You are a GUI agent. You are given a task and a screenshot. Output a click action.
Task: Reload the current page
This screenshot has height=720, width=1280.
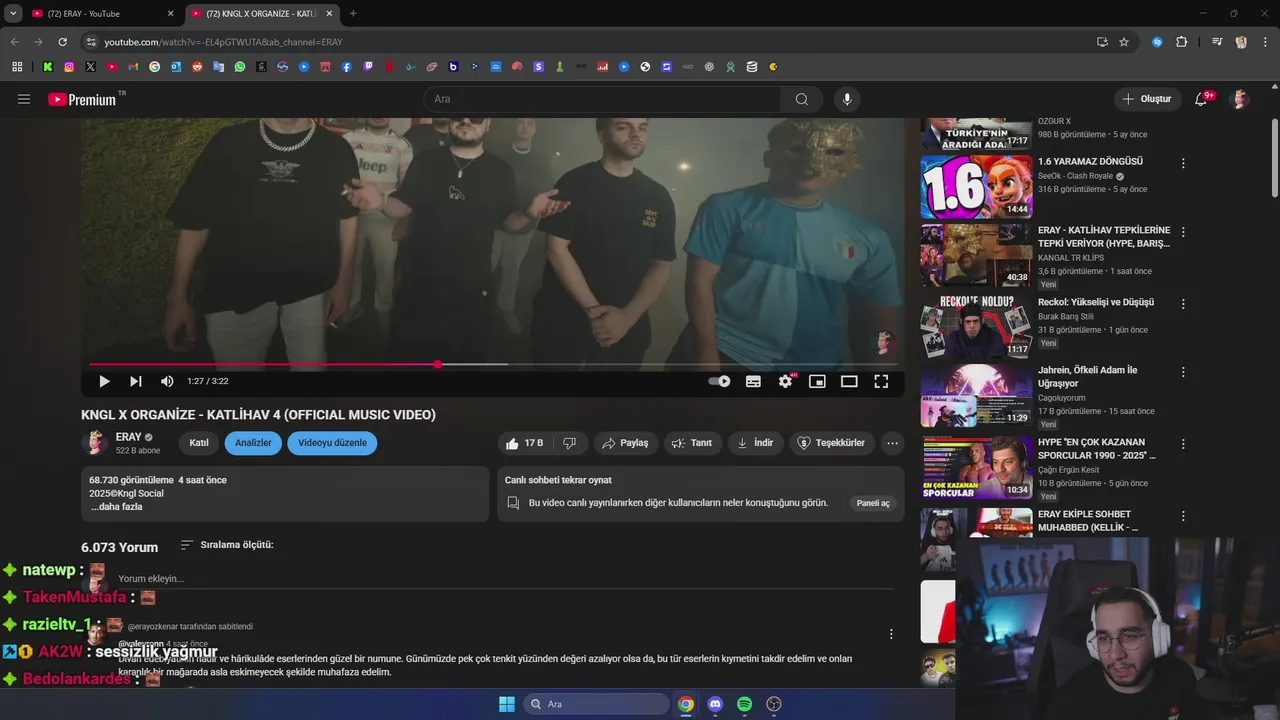[62, 42]
